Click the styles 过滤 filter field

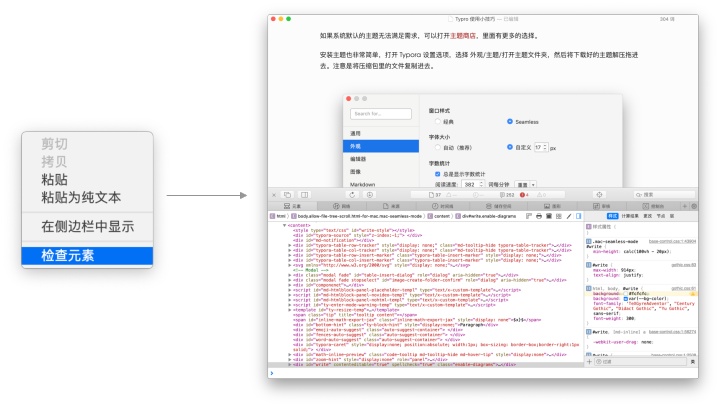(x=641, y=362)
